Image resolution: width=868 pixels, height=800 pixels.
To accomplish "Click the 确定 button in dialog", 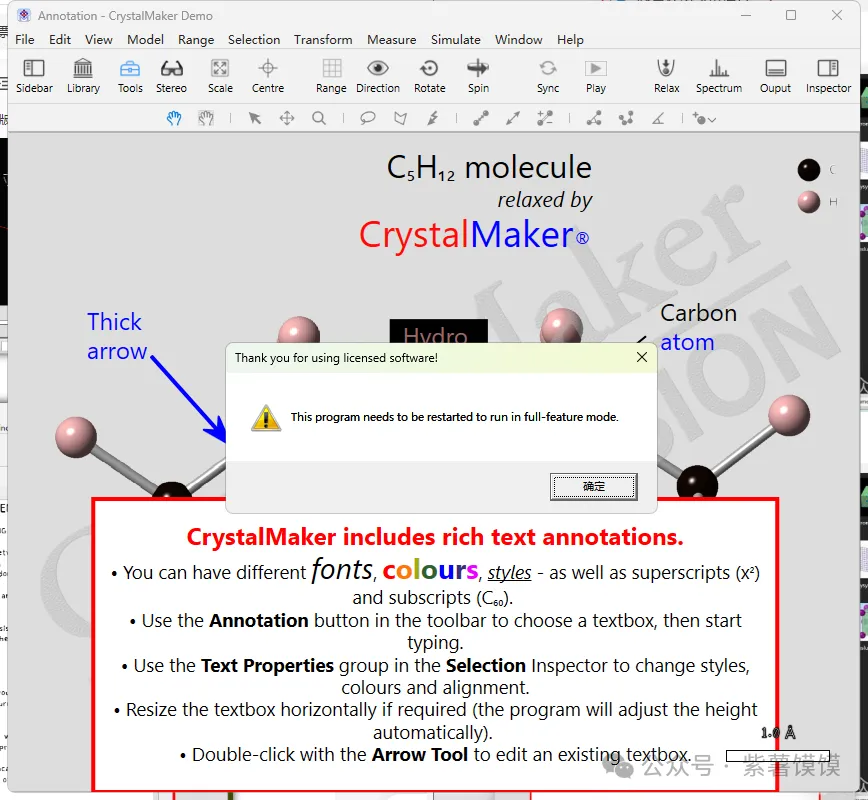I will coord(593,487).
